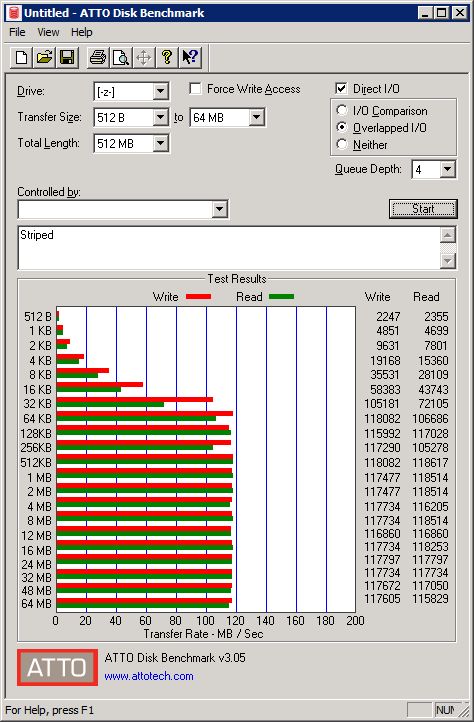This screenshot has height=722, width=474.
Task: Print results using the printer icon
Action: pos(98,58)
